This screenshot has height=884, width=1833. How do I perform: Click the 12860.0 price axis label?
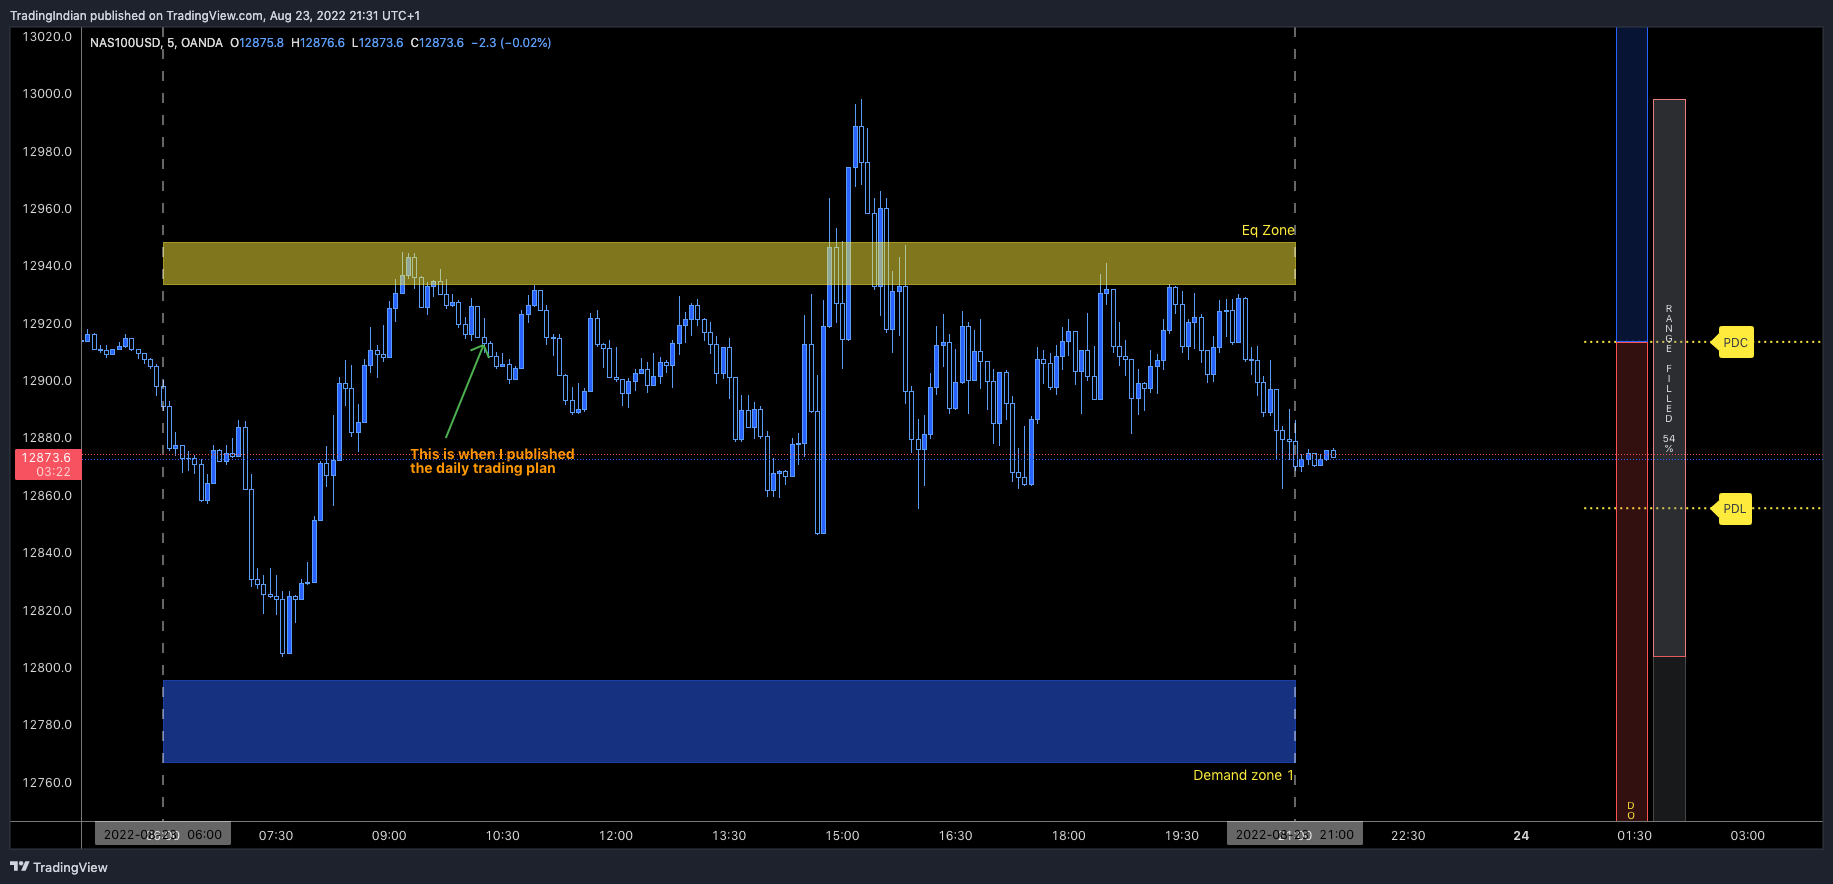pyautogui.click(x=47, y=496)
